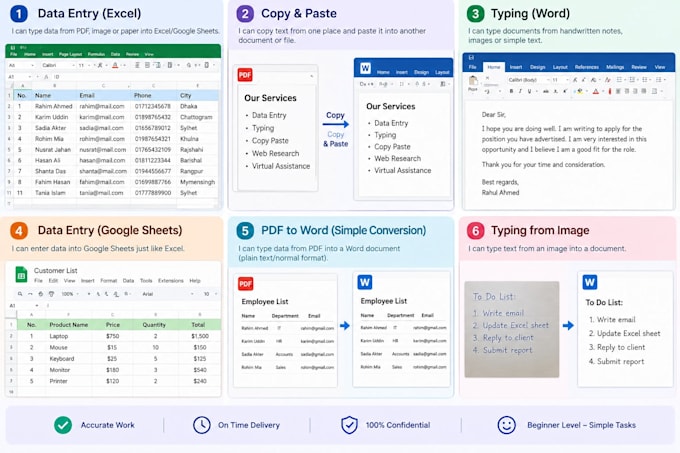Switch to the References tab in Word
The width and height of the screenshot is (680, 453).
[587, 67]
